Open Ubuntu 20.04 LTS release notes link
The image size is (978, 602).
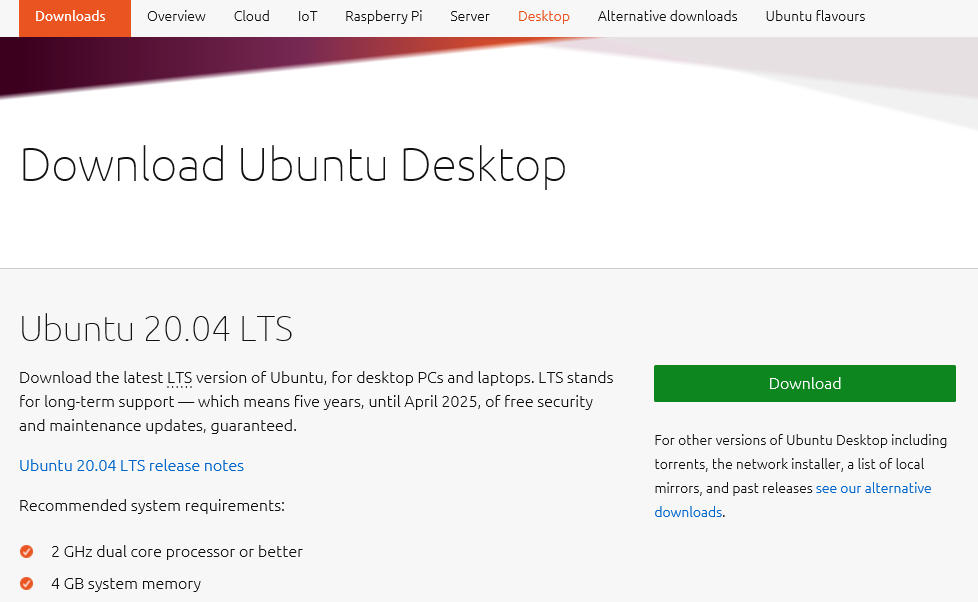[131, 465]
